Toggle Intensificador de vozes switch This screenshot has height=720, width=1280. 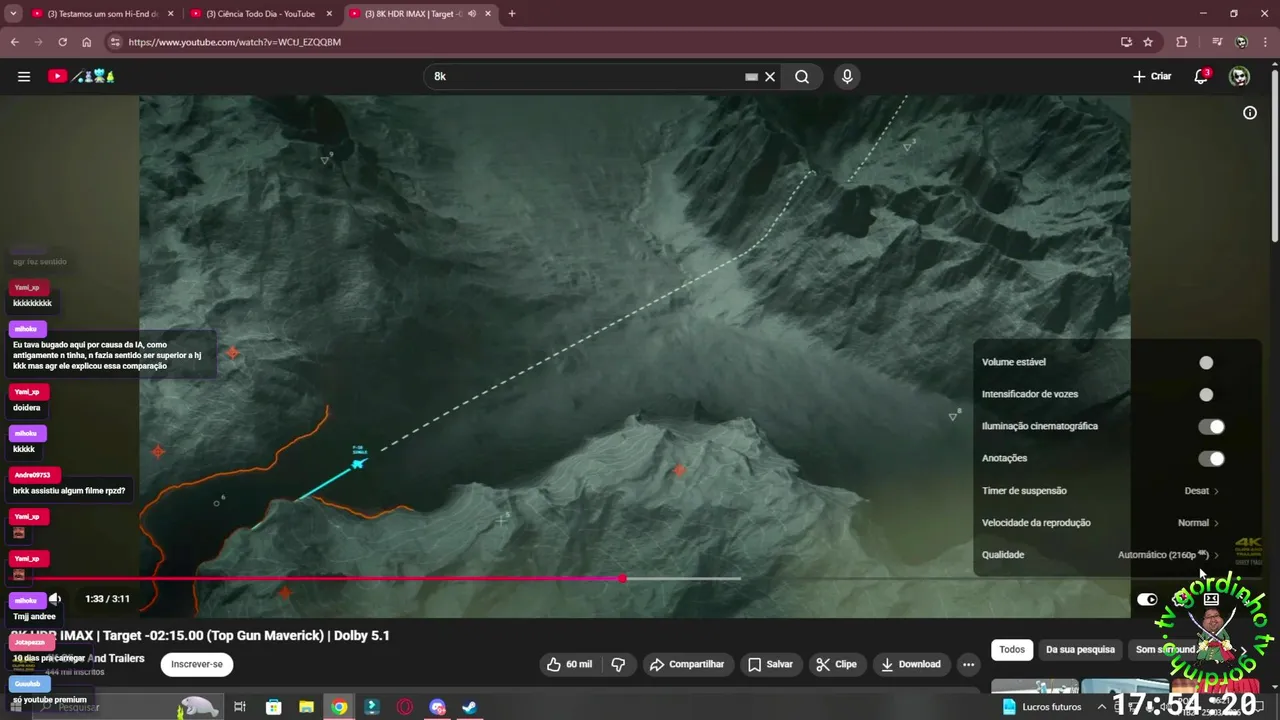point(1210,395)
